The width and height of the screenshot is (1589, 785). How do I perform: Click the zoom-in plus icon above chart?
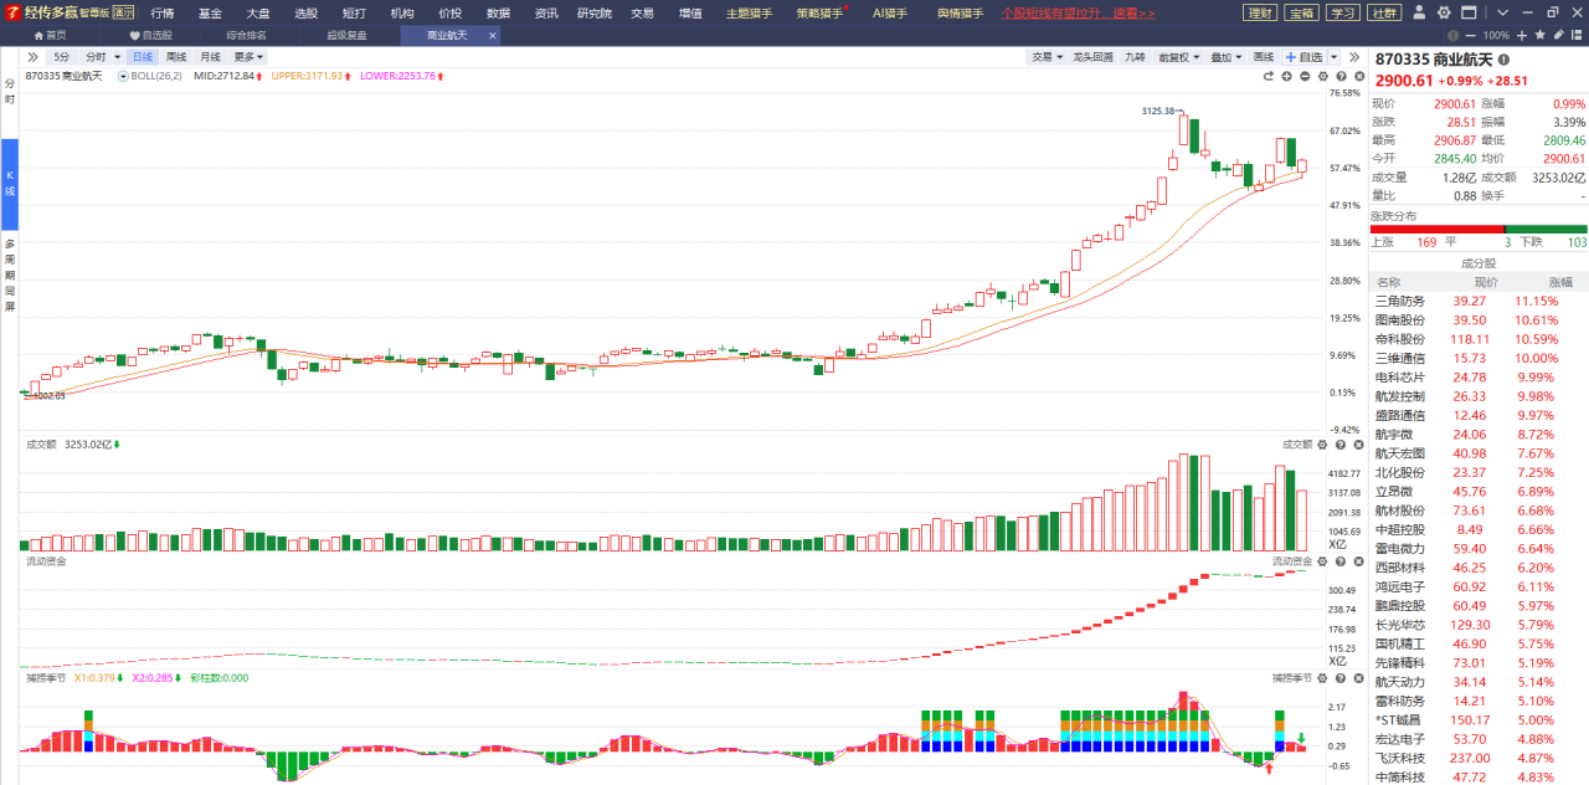click(1287, 76)
